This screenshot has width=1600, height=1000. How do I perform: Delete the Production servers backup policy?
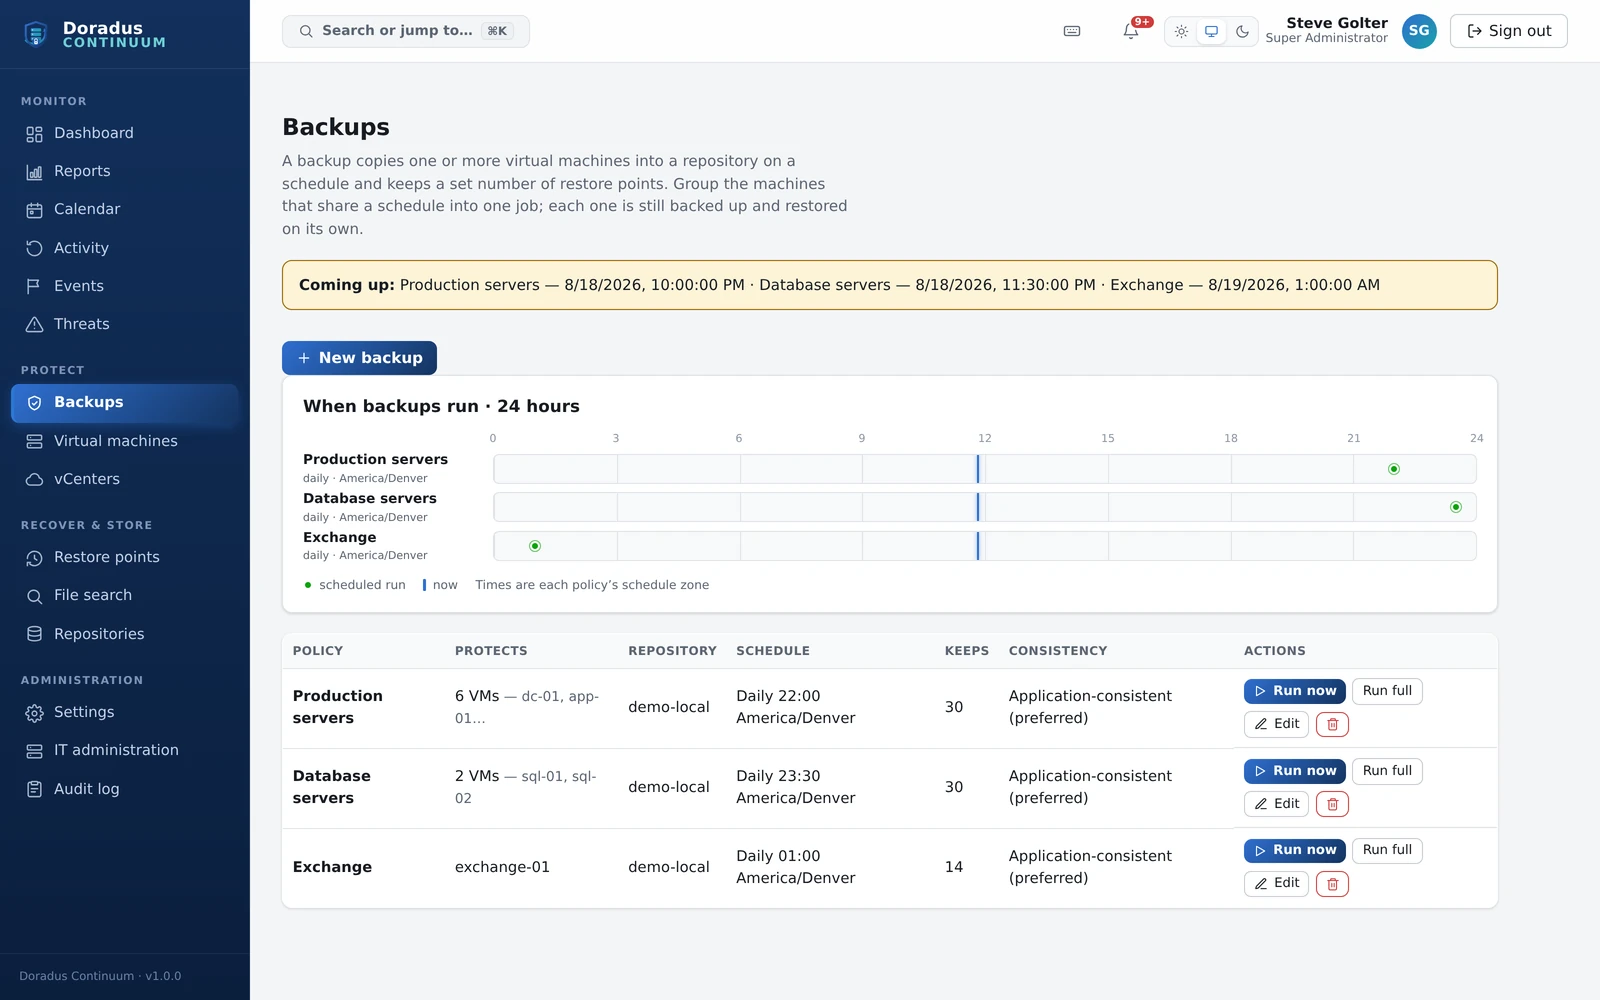click(1332, 724)
